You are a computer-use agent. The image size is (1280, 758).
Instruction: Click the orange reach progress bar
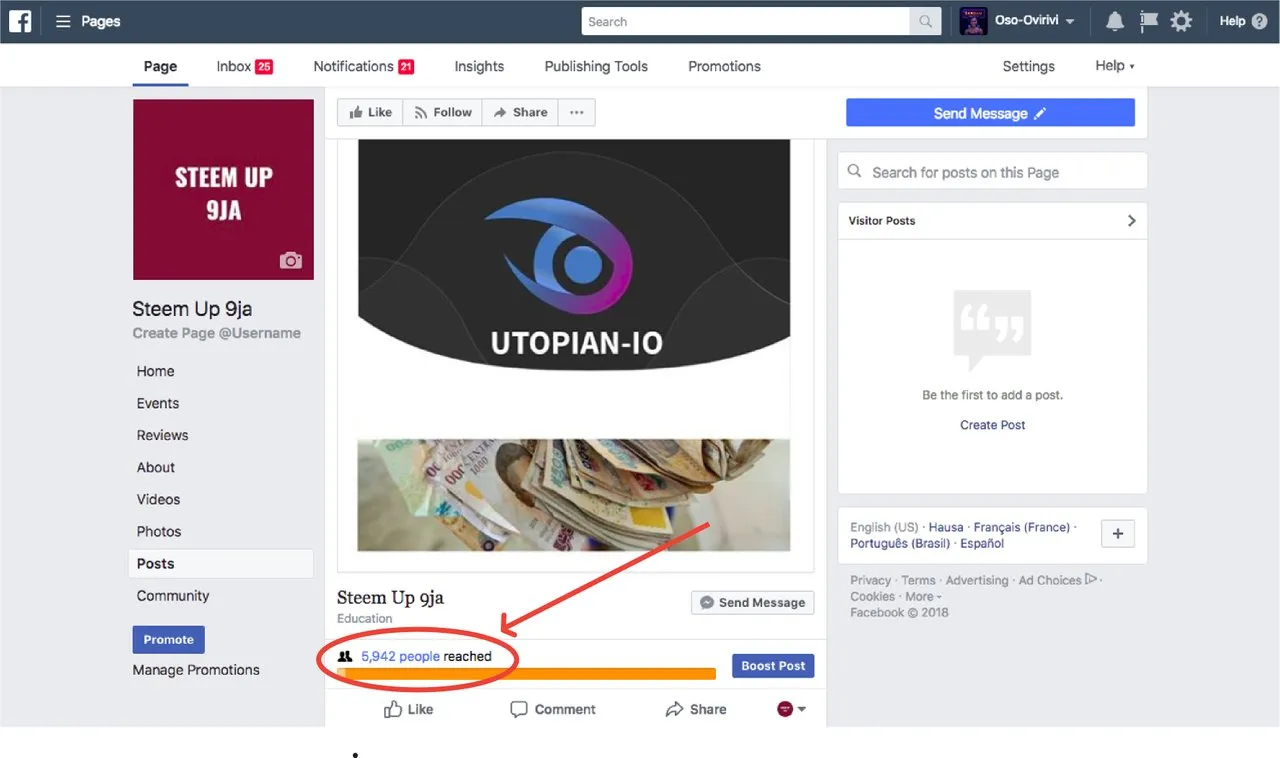tap(527, 674)
